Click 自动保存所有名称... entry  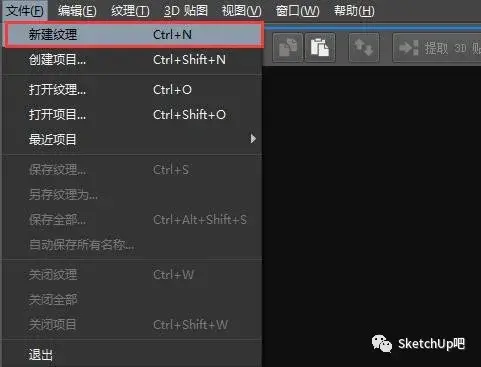point(132,245)
